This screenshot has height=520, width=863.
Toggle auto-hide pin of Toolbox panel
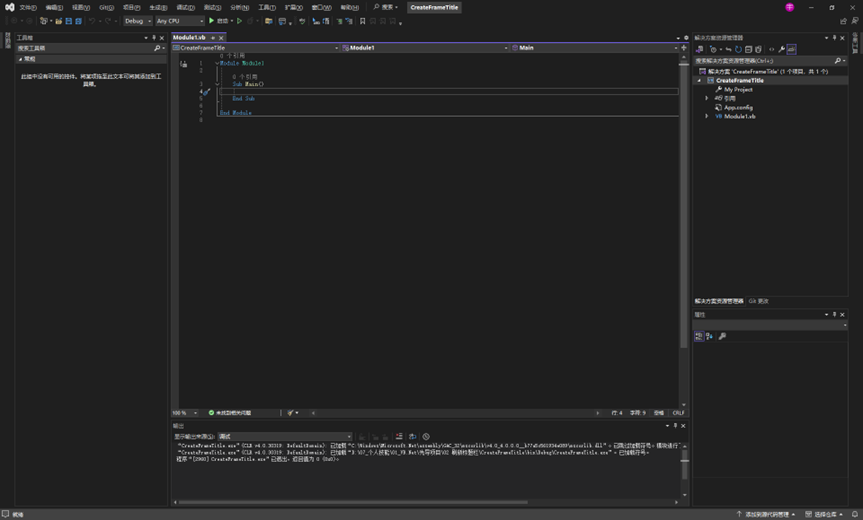[154, 38]
